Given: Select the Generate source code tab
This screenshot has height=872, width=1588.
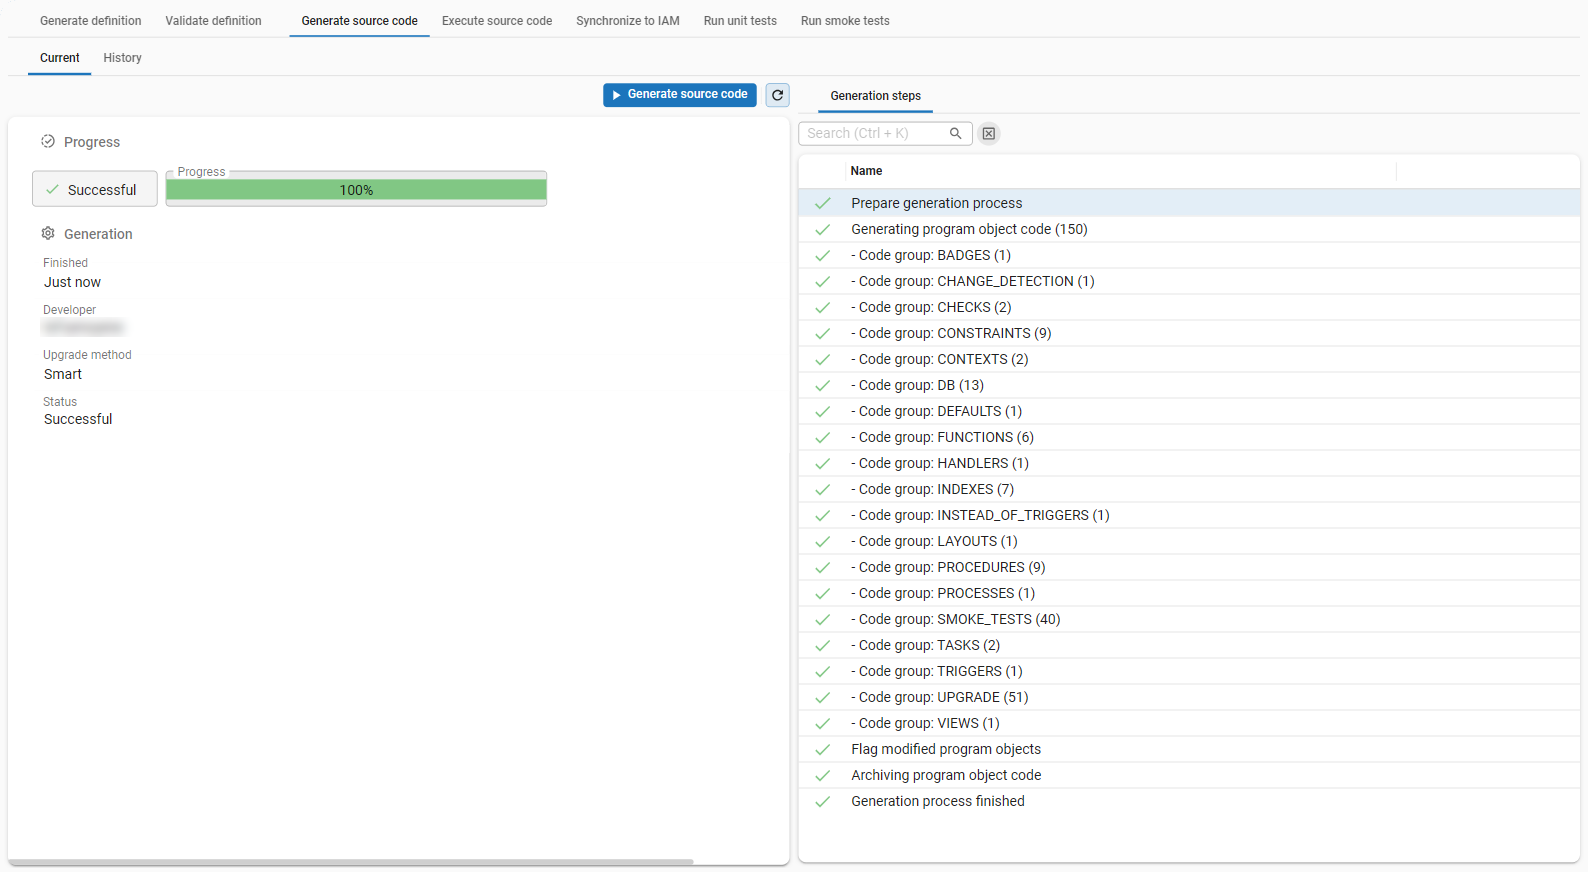Looking at the screenshot, I should point(360,21).
